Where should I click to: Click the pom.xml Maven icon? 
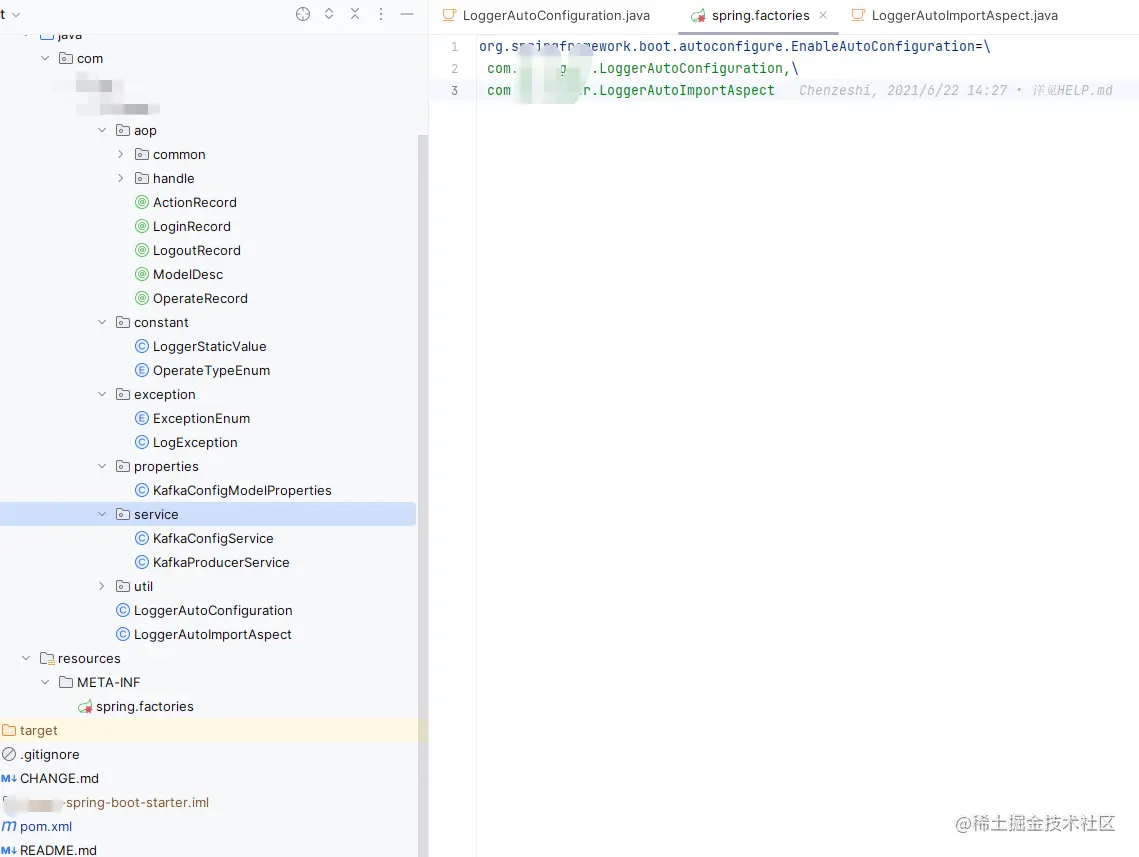click(x=9, y=825)
